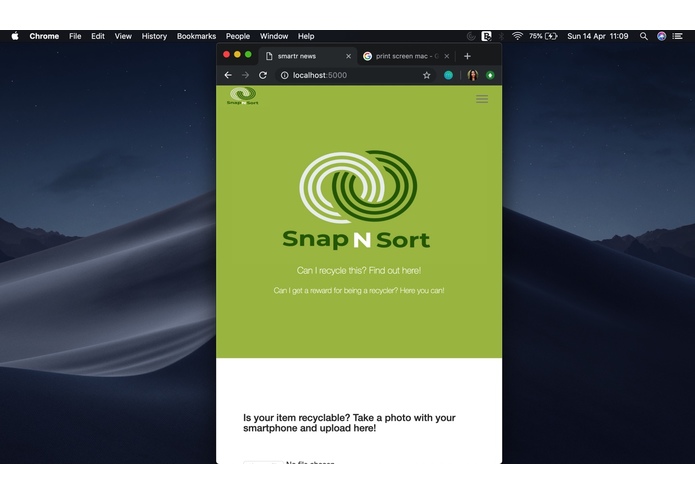The height and width of the screenshot is (494, 695).
Task: Click the battery status indicator
Action: (x=543, y=36)
